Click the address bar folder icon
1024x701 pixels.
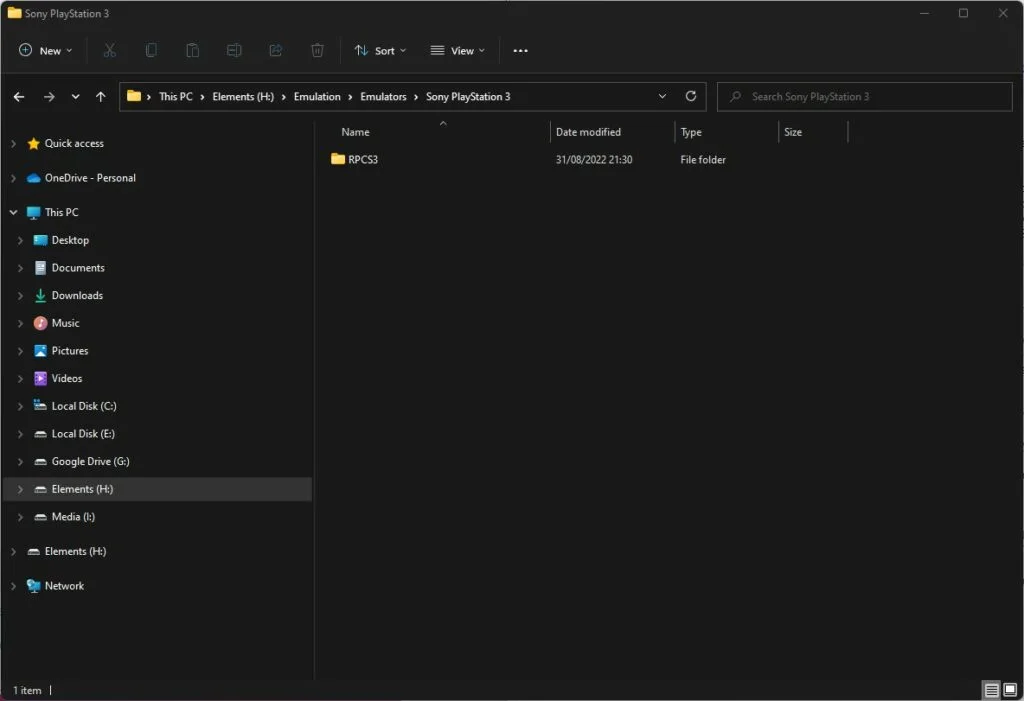click(x=134, y=96)
